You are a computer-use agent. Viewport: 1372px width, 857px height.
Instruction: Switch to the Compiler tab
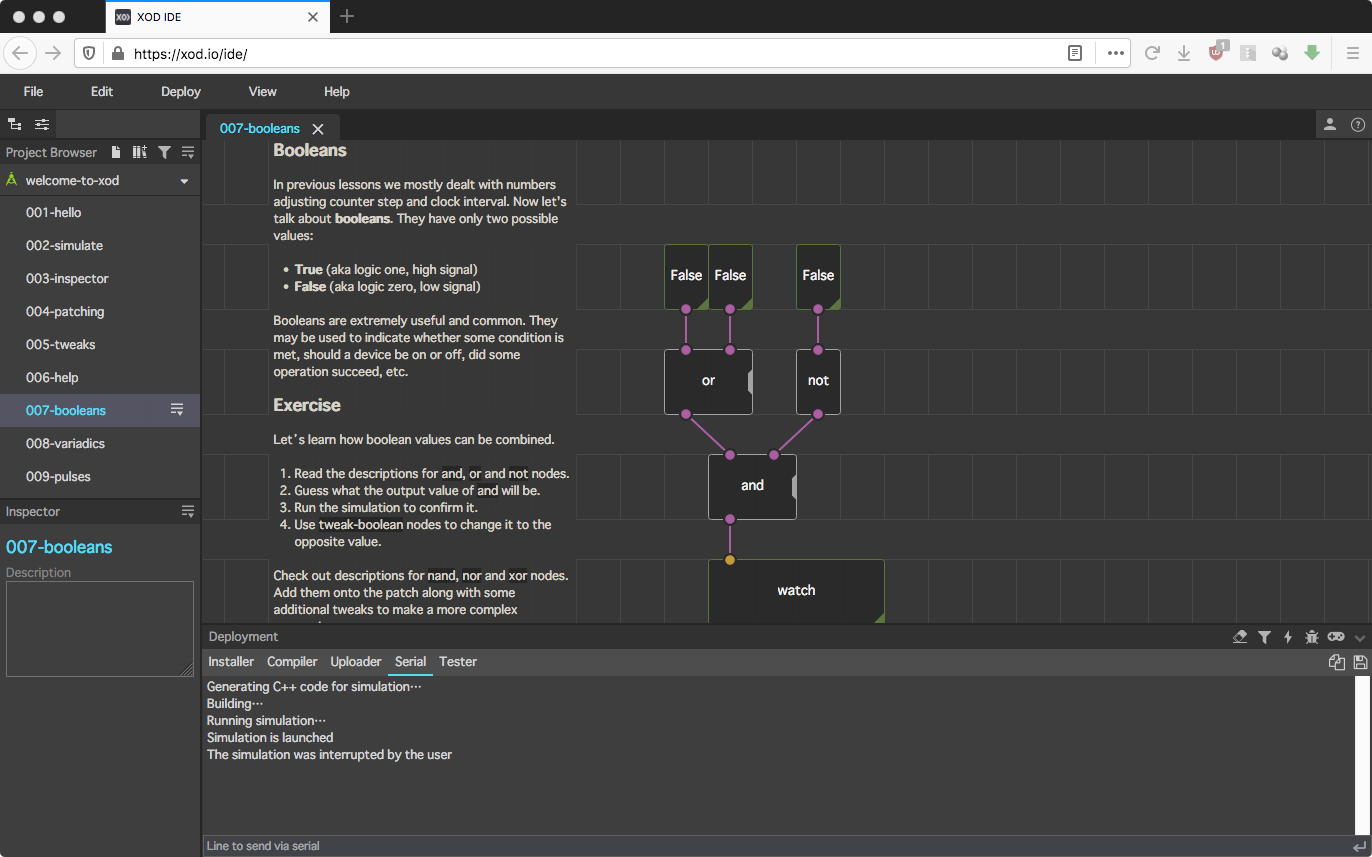click(x=292, y=662)
